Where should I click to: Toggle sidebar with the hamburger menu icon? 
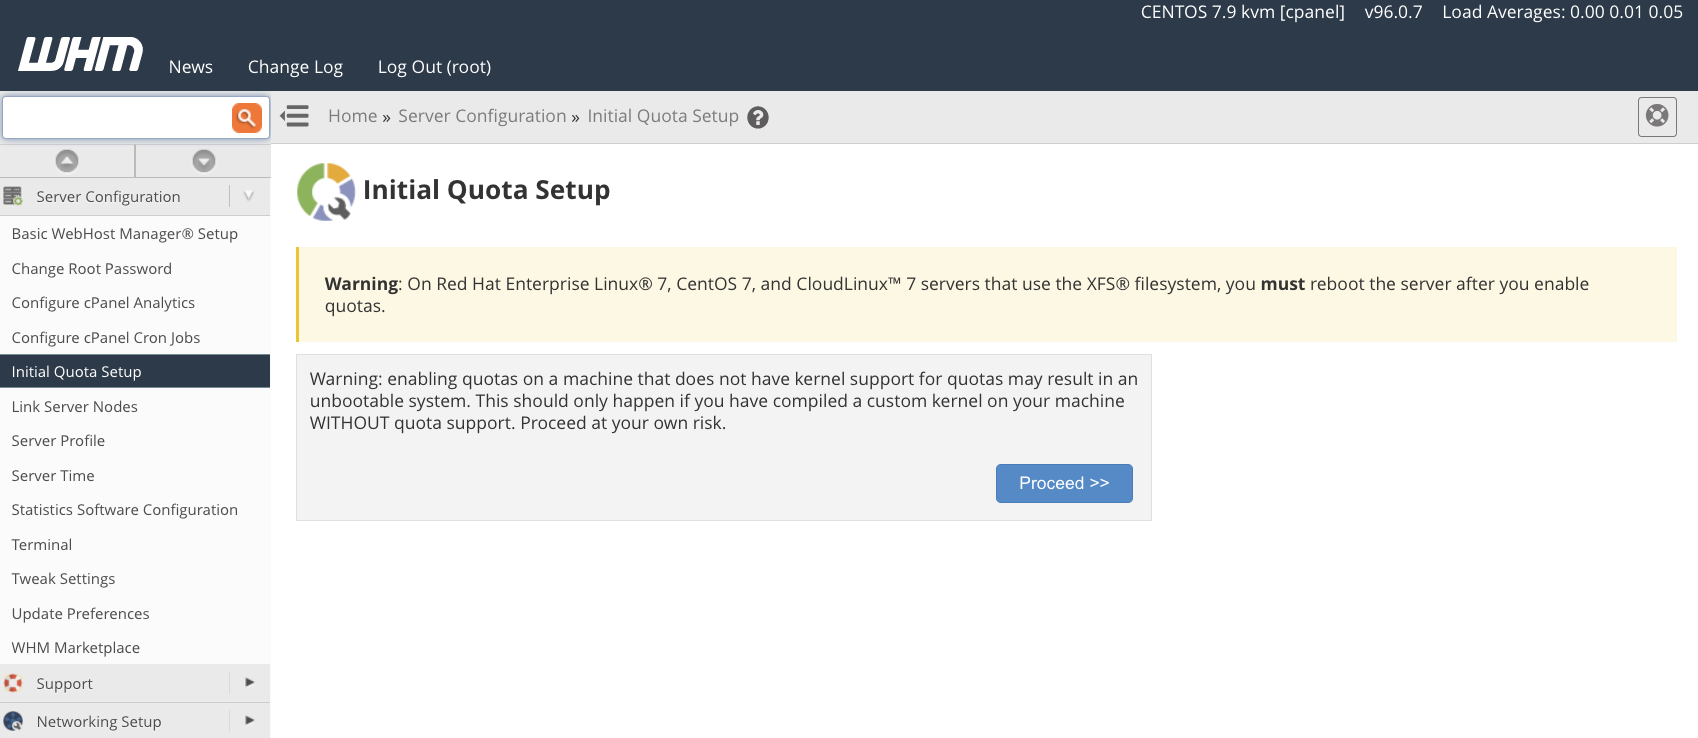tap(295, 116)
